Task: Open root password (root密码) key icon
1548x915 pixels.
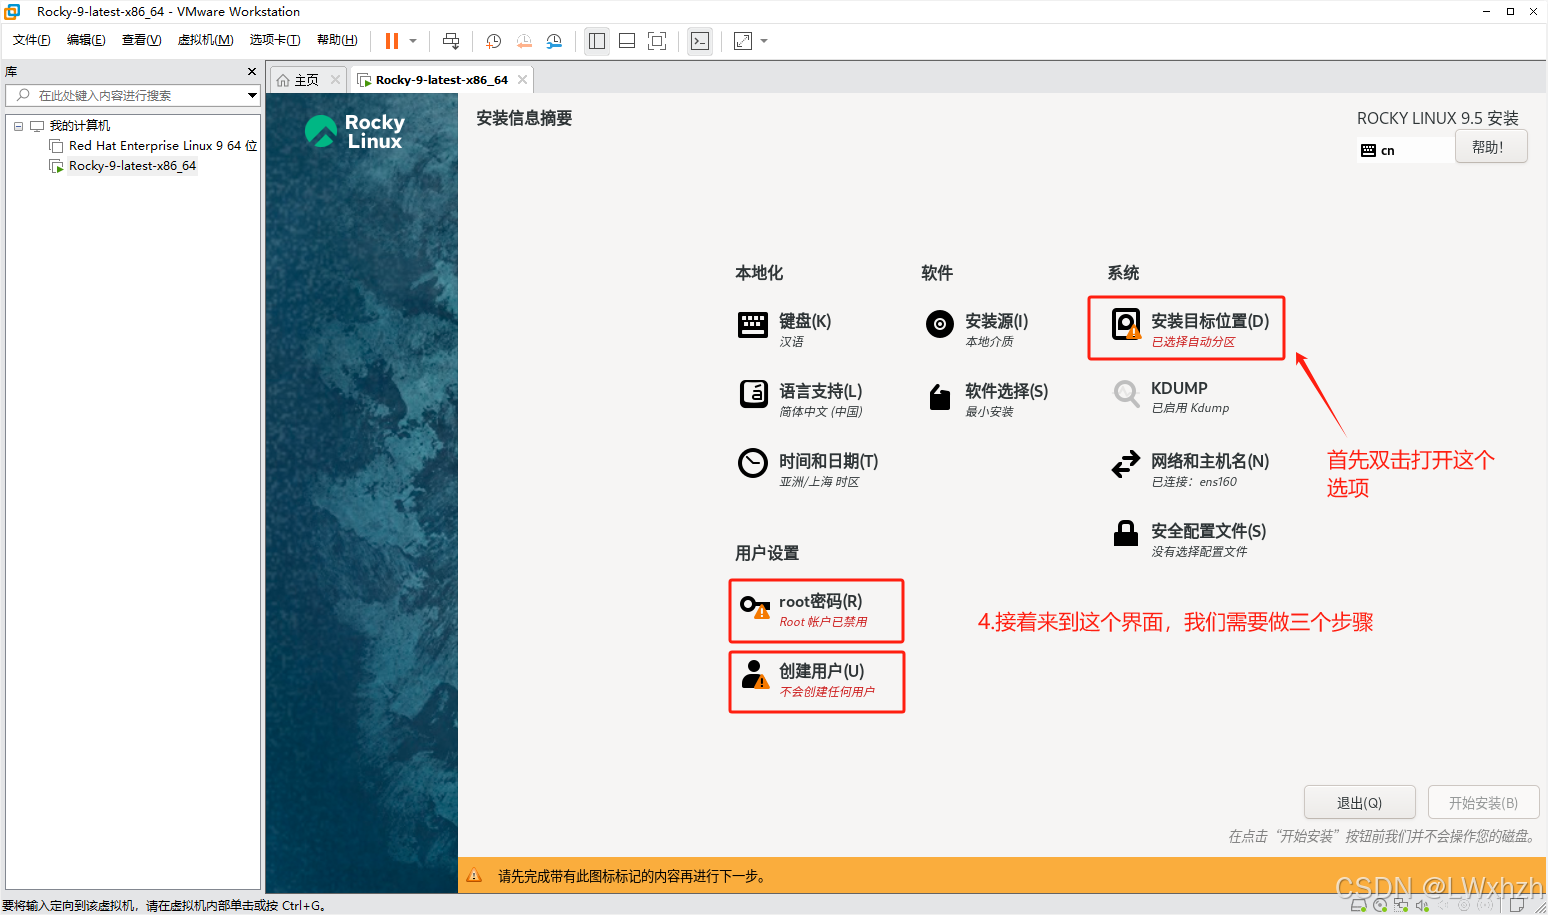Action: tap(754, 606)
